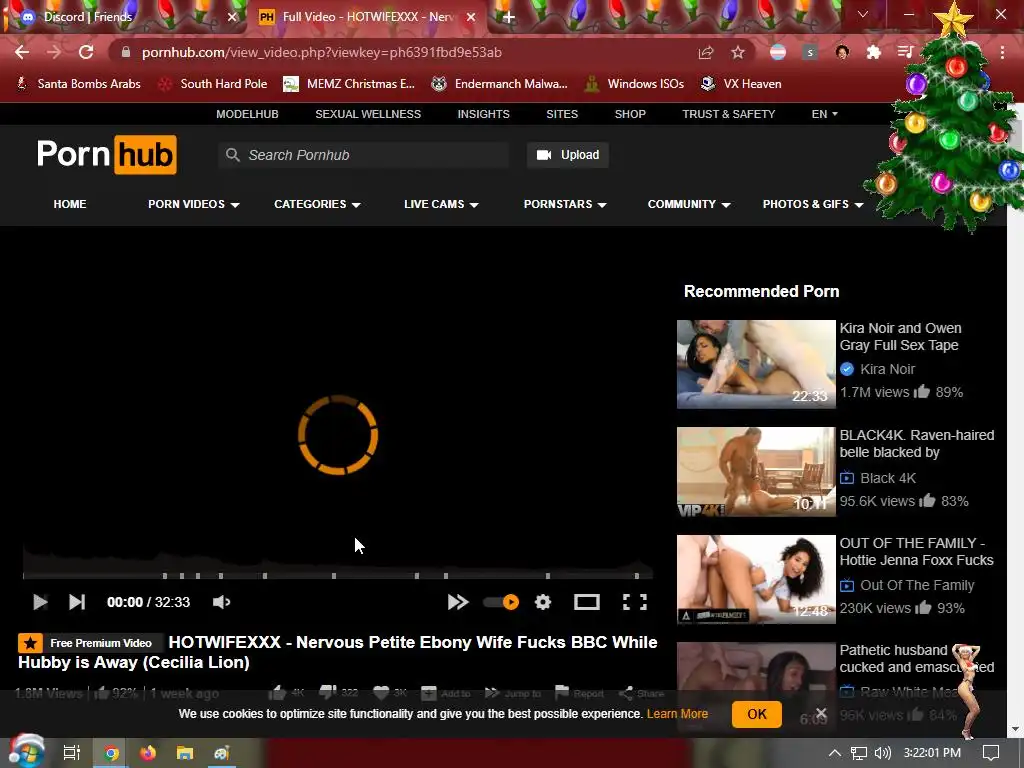Screen dimensions: 1024x768
Task: Open a new browser tab
Action: click(509, 18)
